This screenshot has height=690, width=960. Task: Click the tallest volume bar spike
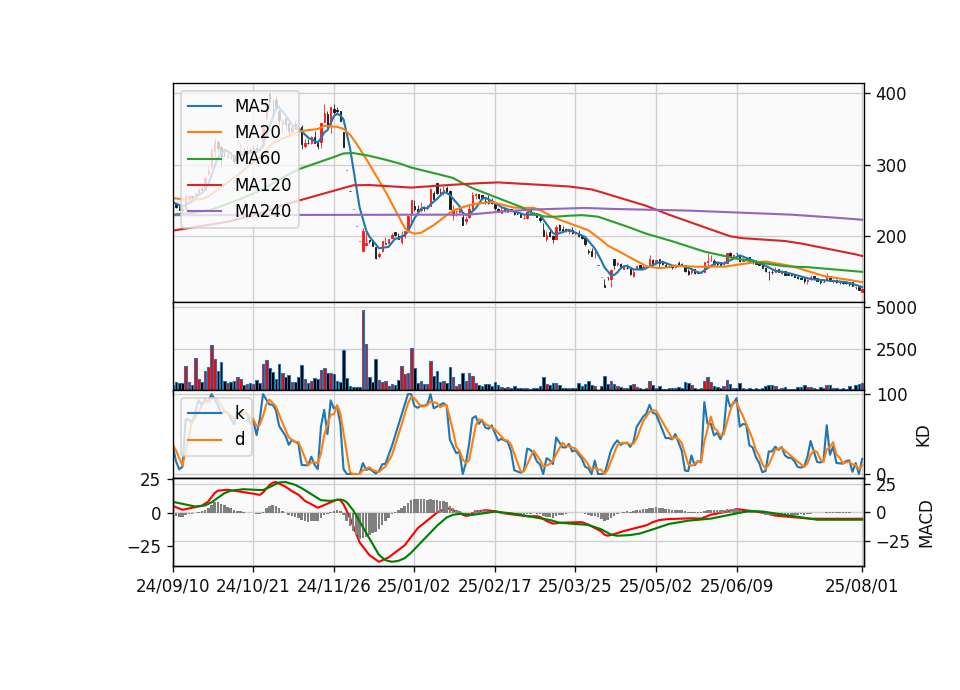click(364, 350)
